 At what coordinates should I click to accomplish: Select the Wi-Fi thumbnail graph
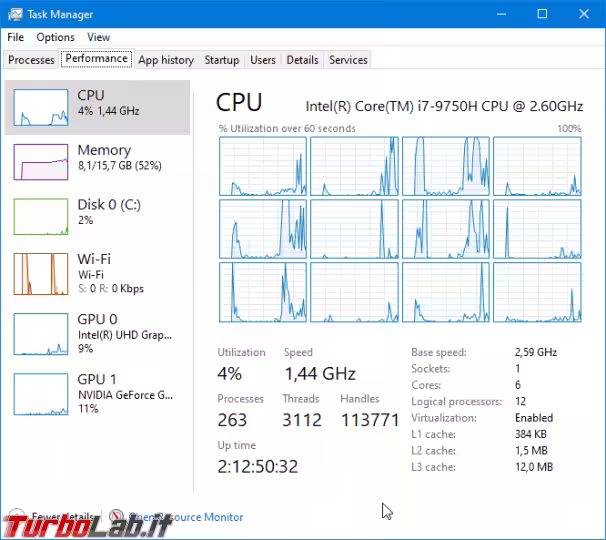coord(41,274)
